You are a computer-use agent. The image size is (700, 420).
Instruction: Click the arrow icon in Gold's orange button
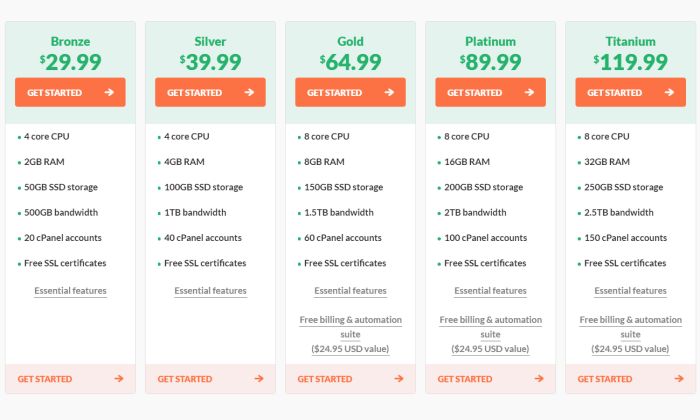[389, 92]
